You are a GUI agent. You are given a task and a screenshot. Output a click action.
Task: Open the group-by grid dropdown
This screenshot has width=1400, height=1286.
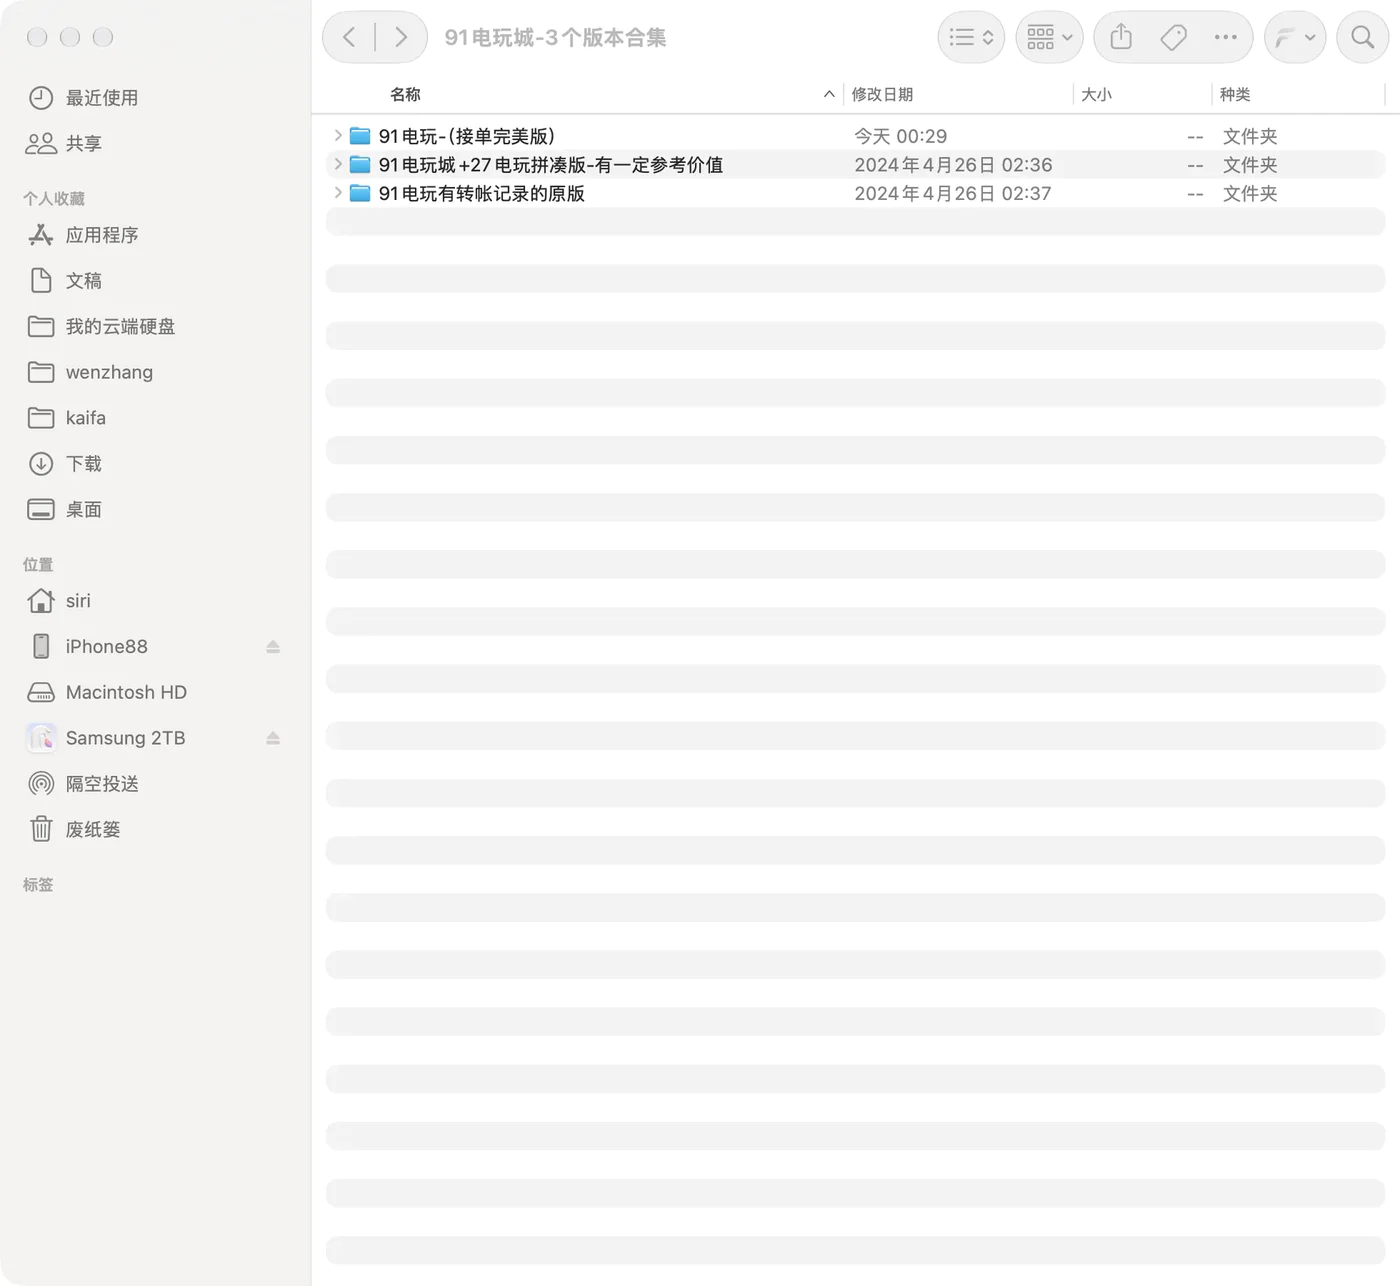pos(1049,37)
